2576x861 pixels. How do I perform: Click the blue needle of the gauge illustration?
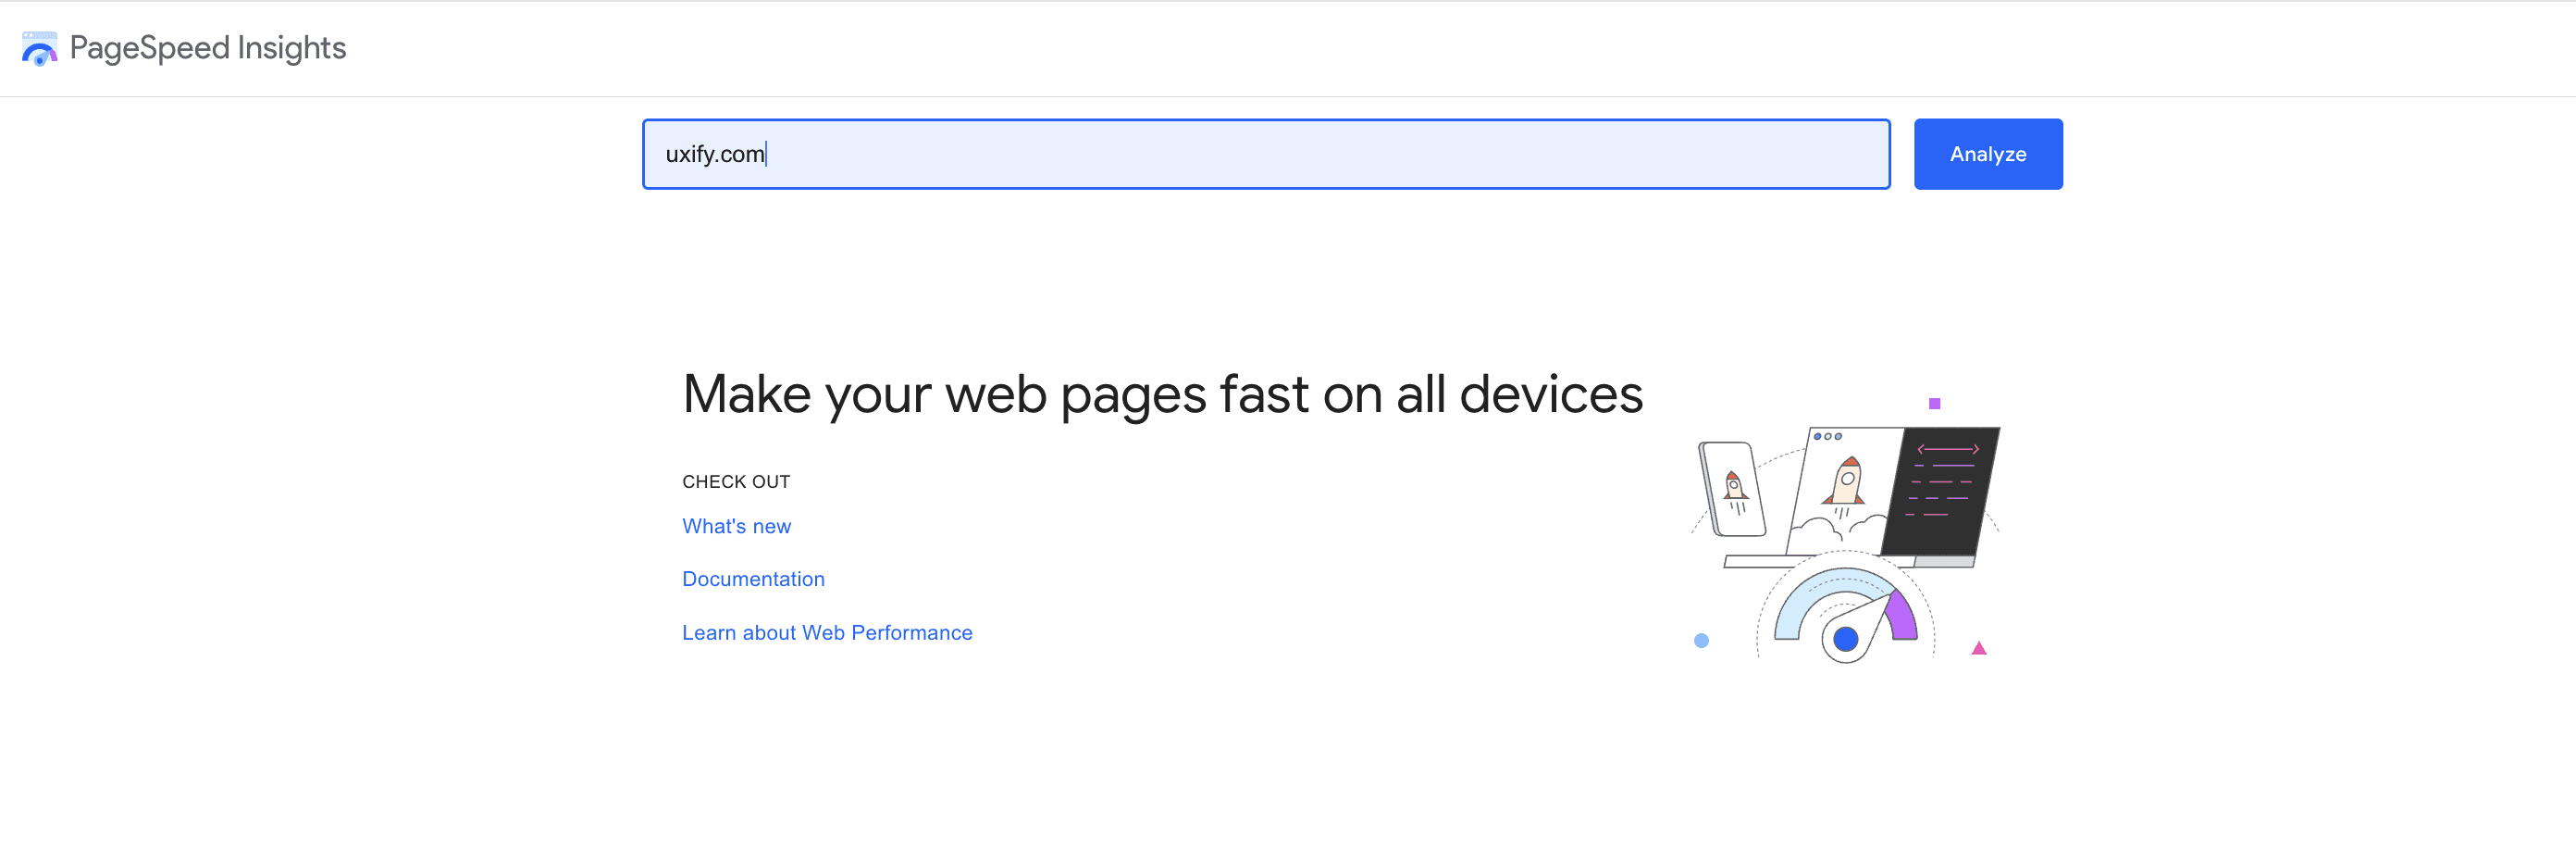pos(1846,640)
